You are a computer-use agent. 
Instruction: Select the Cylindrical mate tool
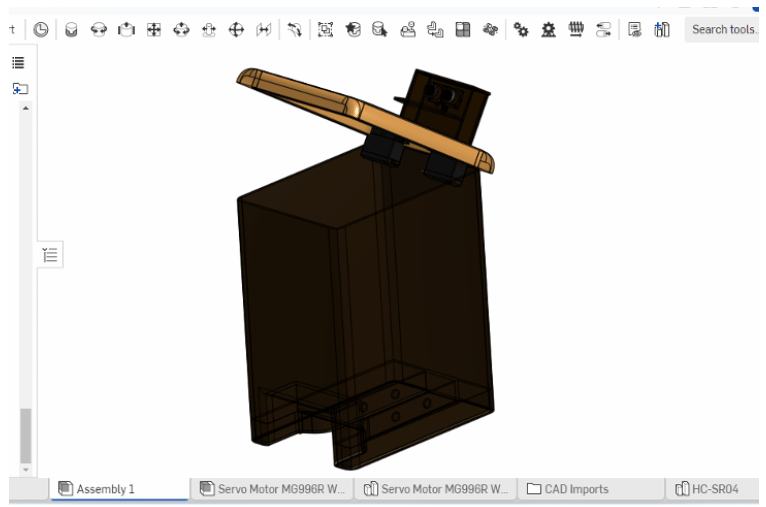[x=181, y=30]
